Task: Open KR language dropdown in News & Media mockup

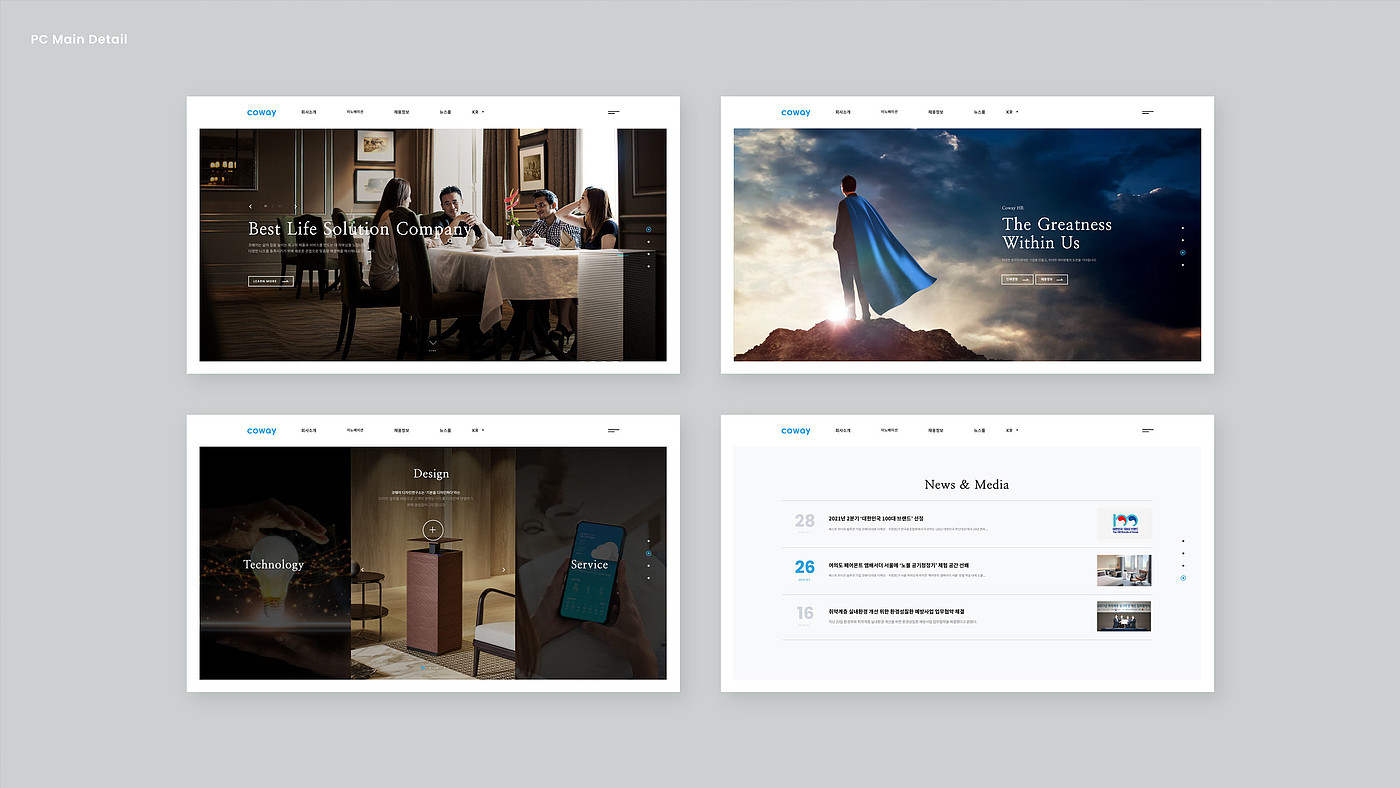Action: click(1012, 430)
